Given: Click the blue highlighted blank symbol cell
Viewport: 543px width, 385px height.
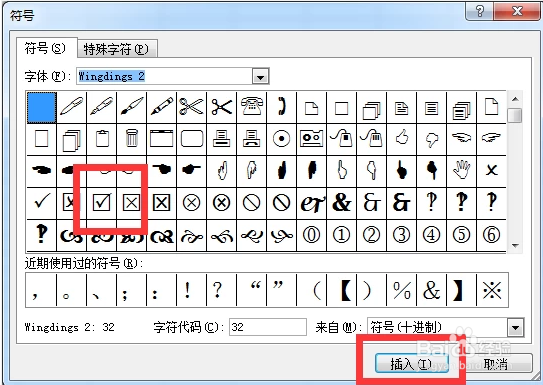Looking at the screenshot, I should (42, 107).
